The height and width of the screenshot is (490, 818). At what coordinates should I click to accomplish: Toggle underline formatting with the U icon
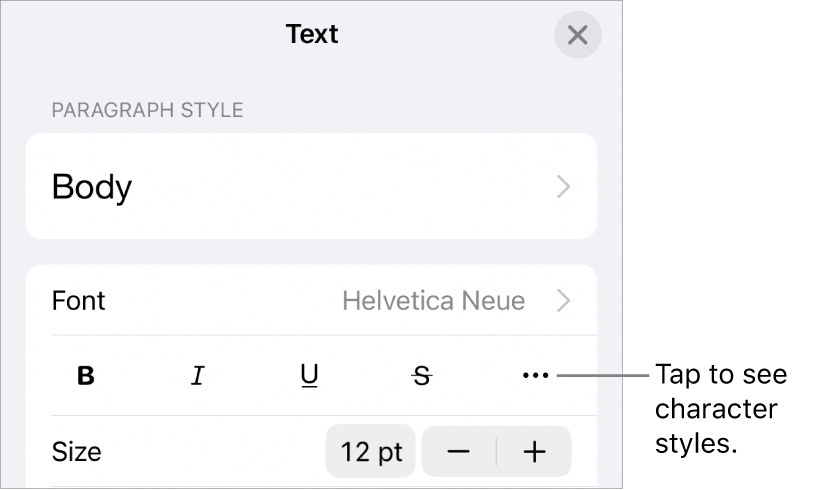click(310, 376)
